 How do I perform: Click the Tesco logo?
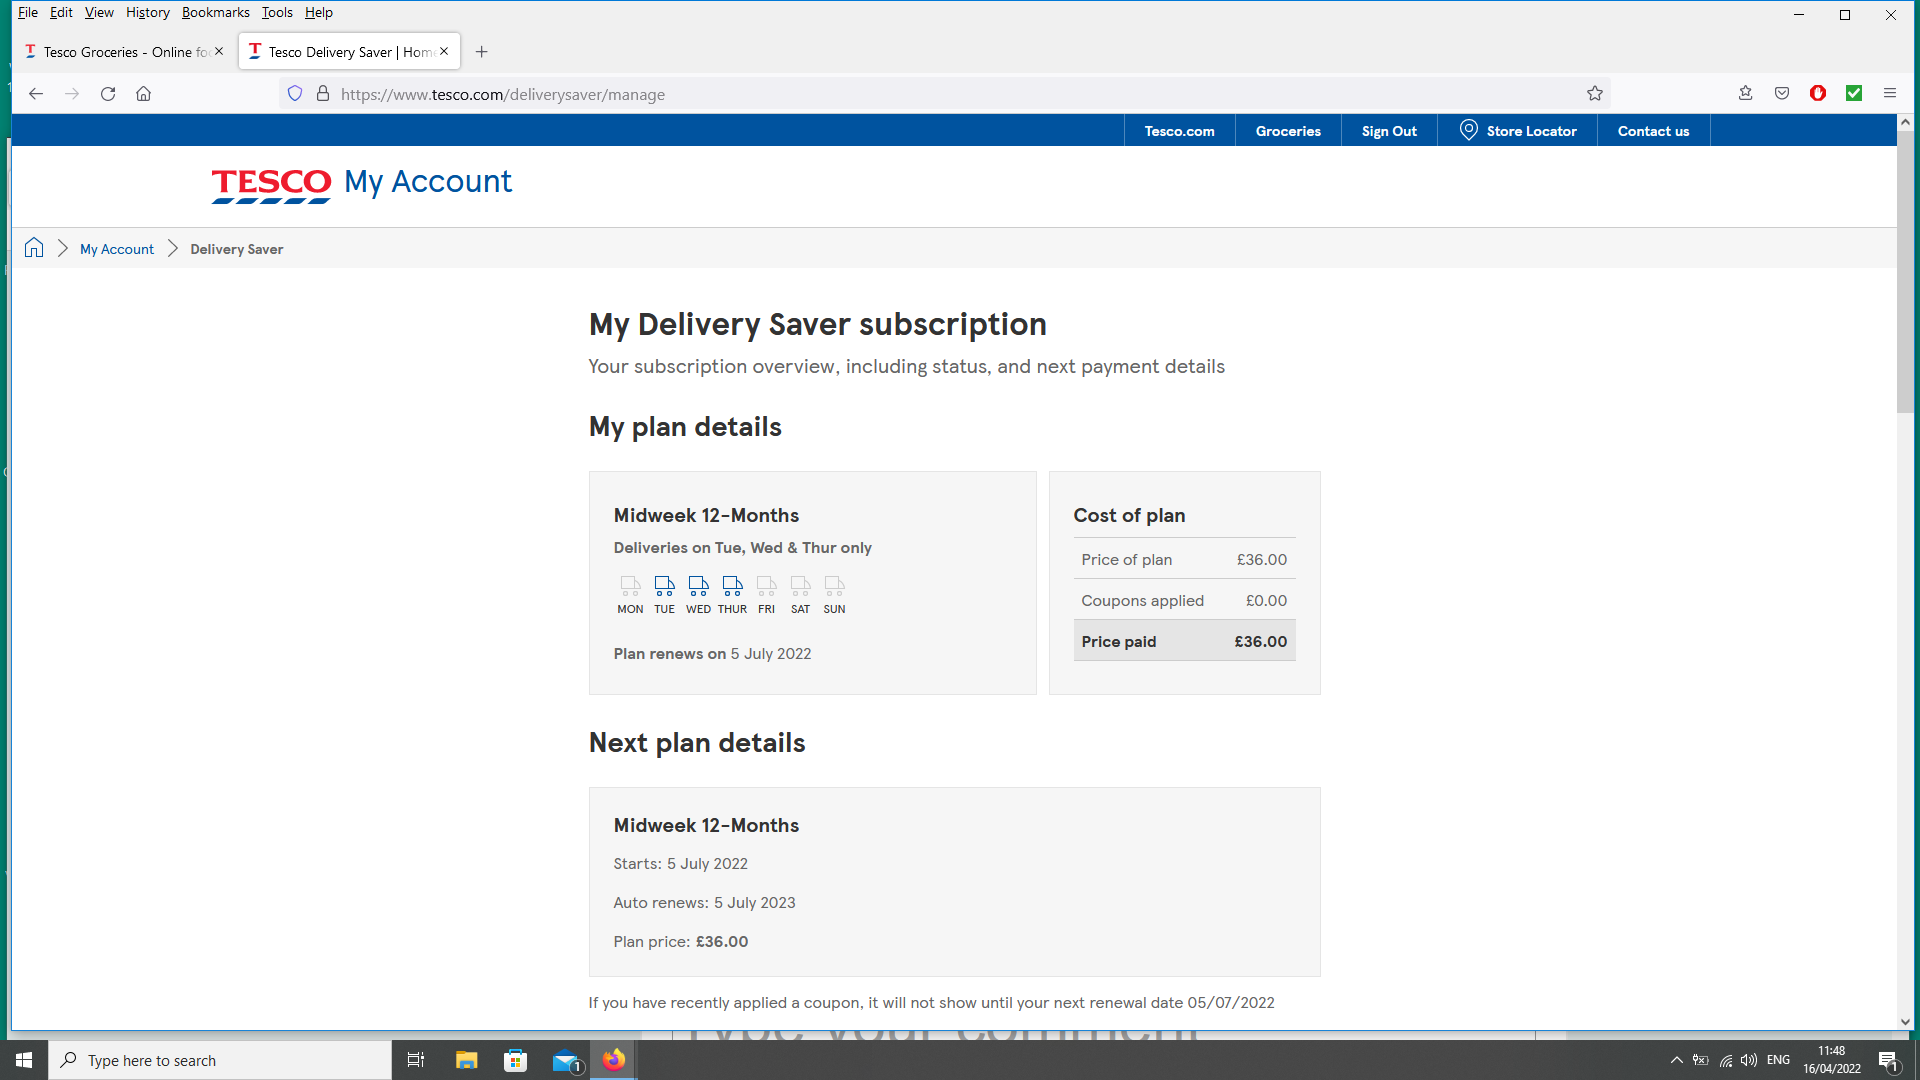coord(271,184)
